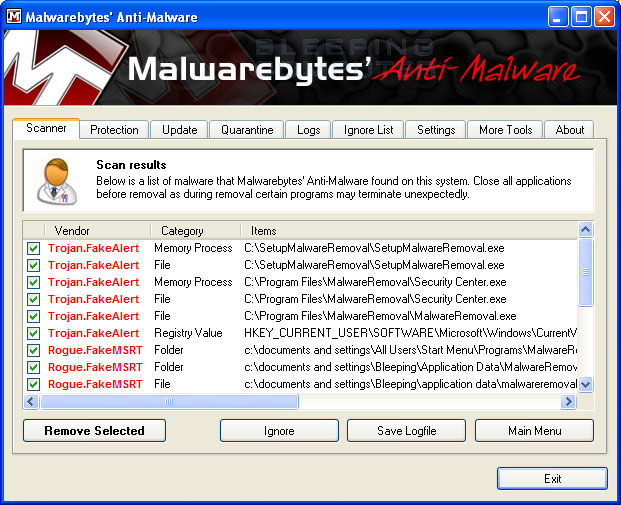Close the Malwarebytes window

point(604,17)
